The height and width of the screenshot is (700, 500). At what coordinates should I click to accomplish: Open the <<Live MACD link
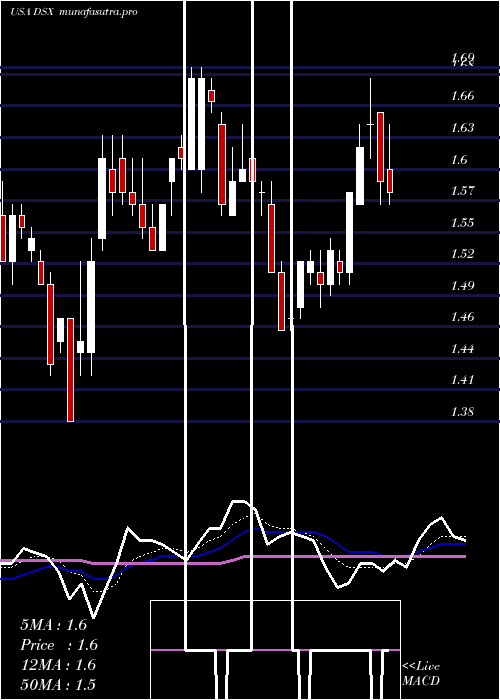421,673
